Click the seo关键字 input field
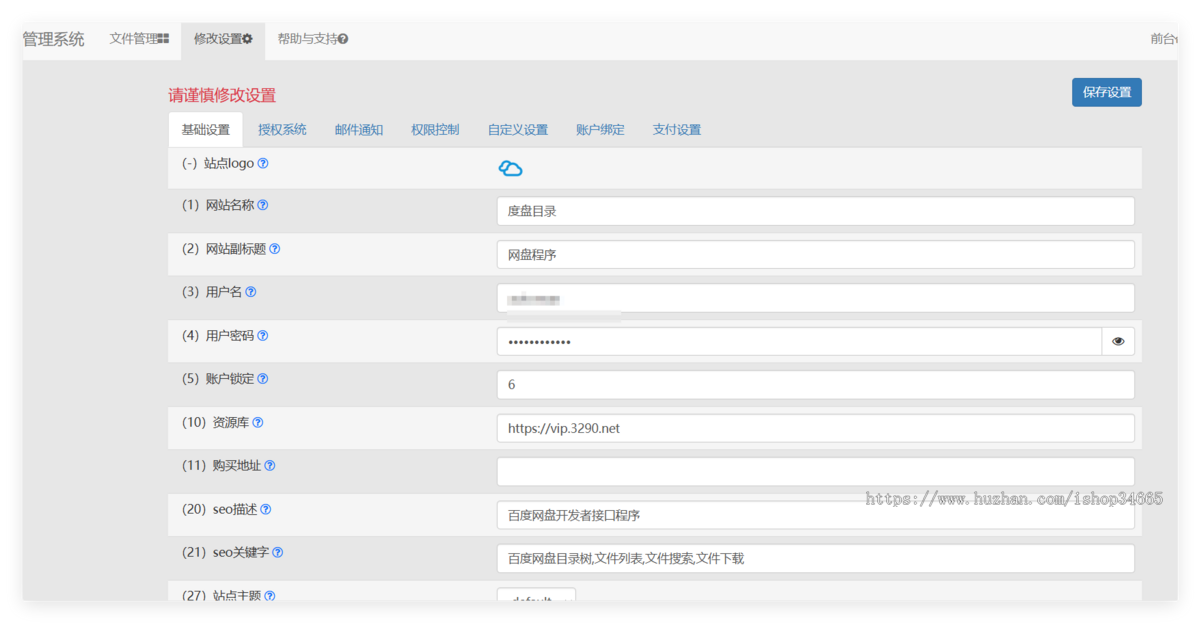1200x623 pixels. coord(816,558)
